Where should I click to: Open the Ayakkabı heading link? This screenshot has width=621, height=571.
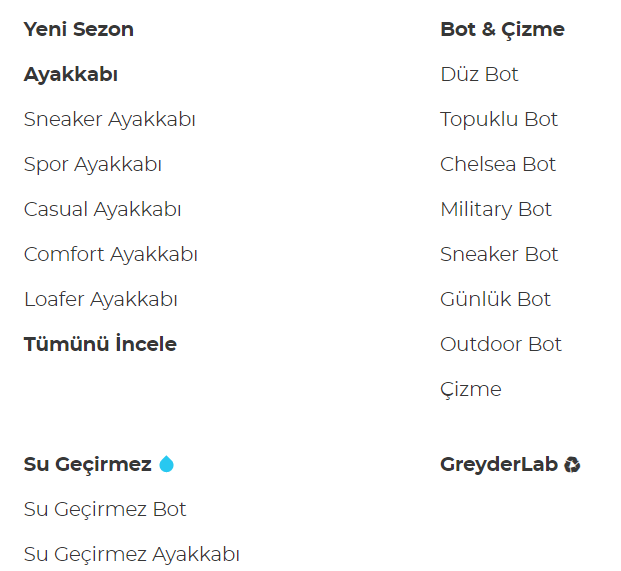tap(71, 74)
